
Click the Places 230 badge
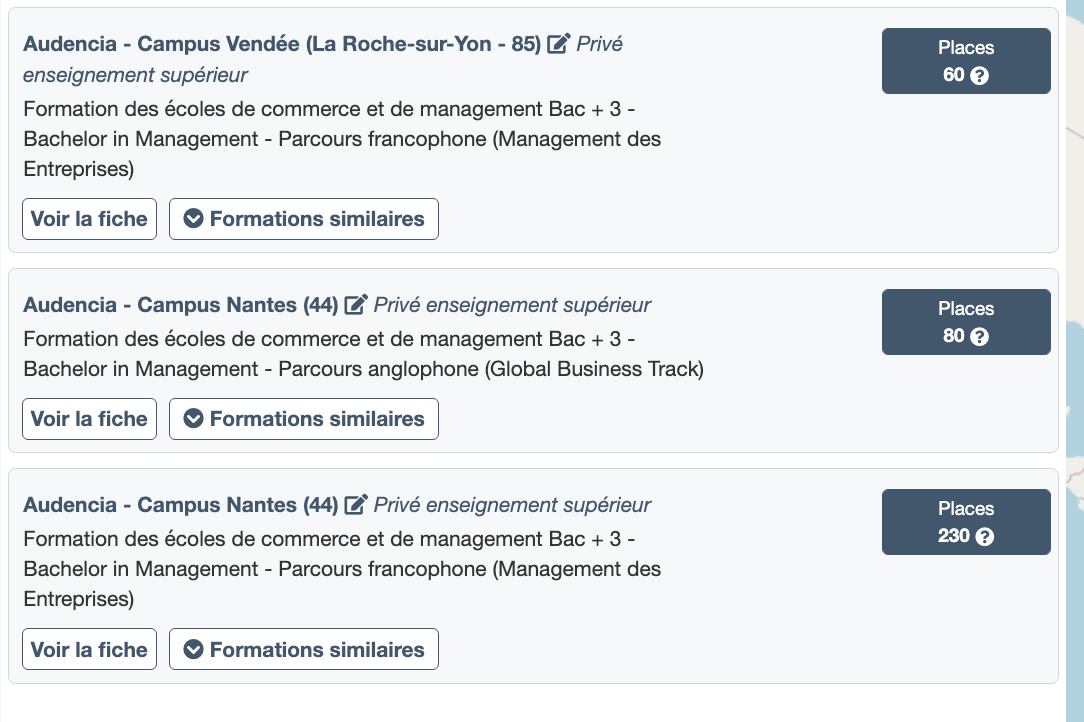coord(966,522)
